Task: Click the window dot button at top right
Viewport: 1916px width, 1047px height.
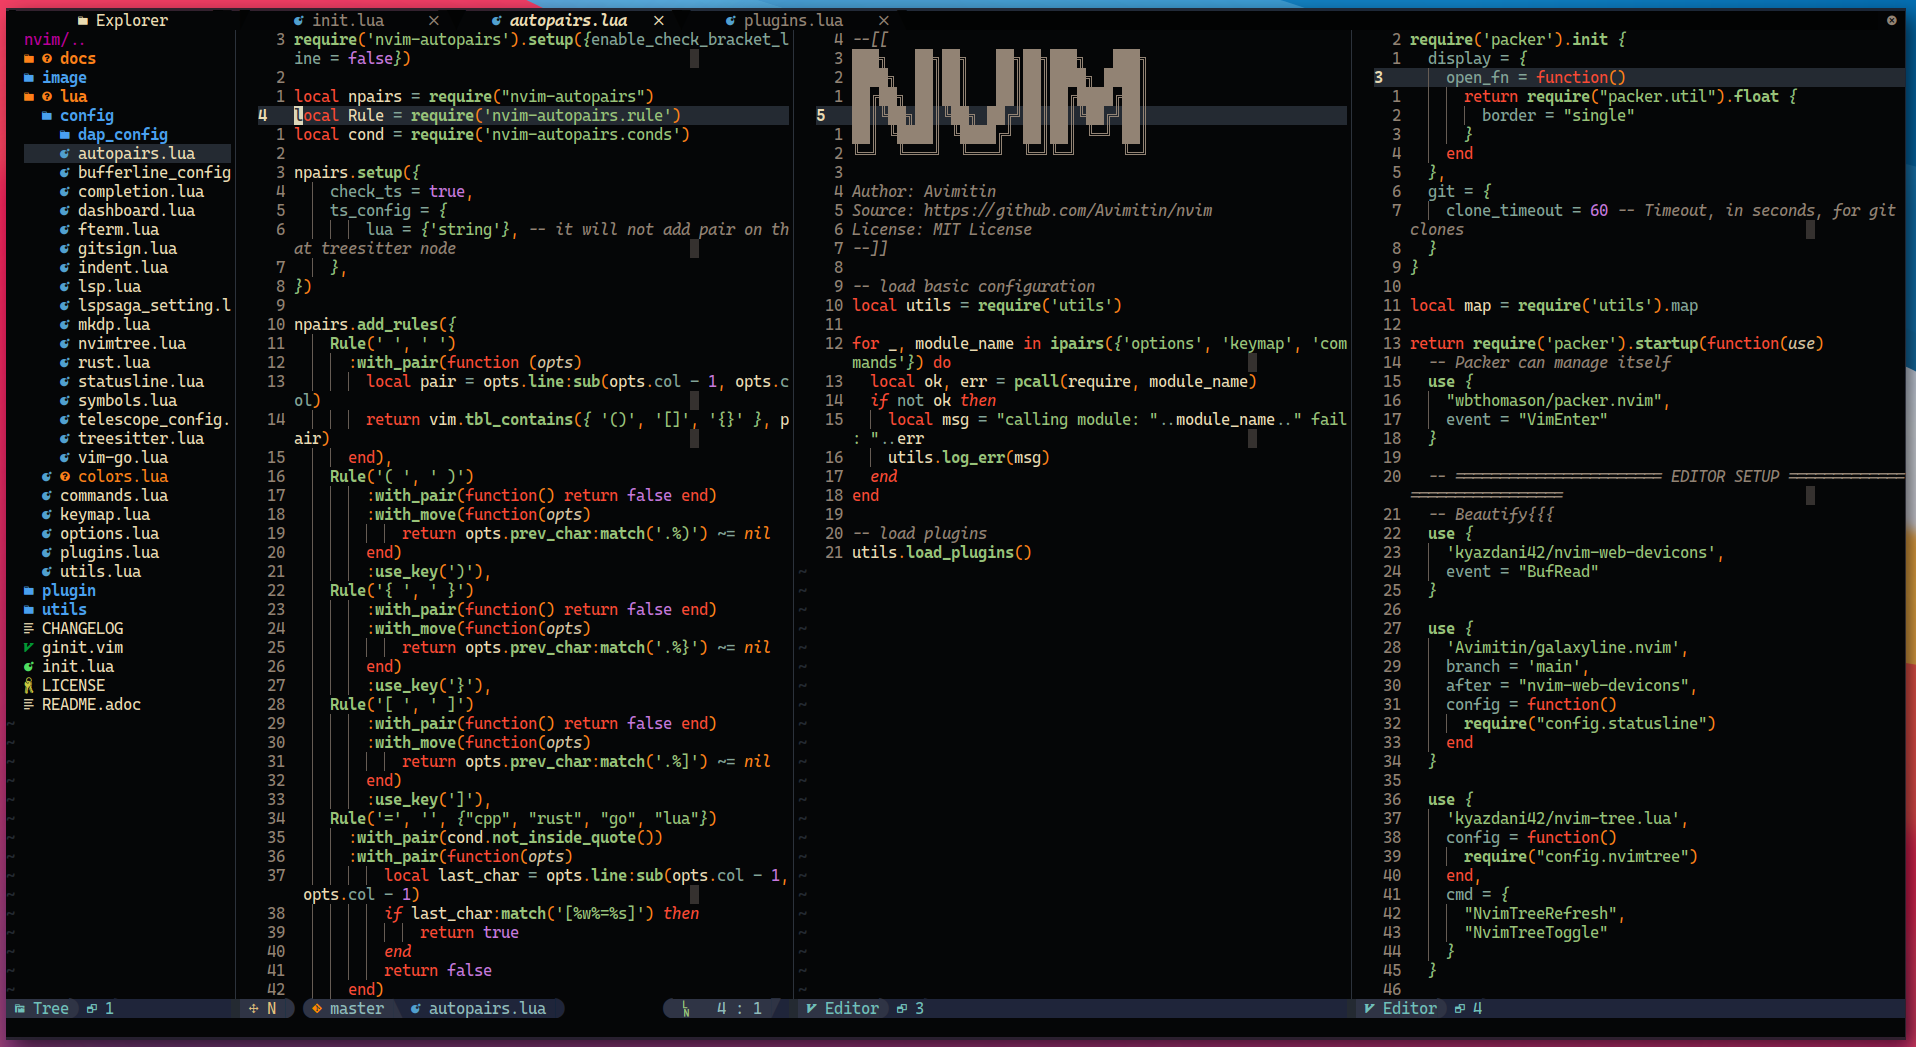Action: (1891, 20)
